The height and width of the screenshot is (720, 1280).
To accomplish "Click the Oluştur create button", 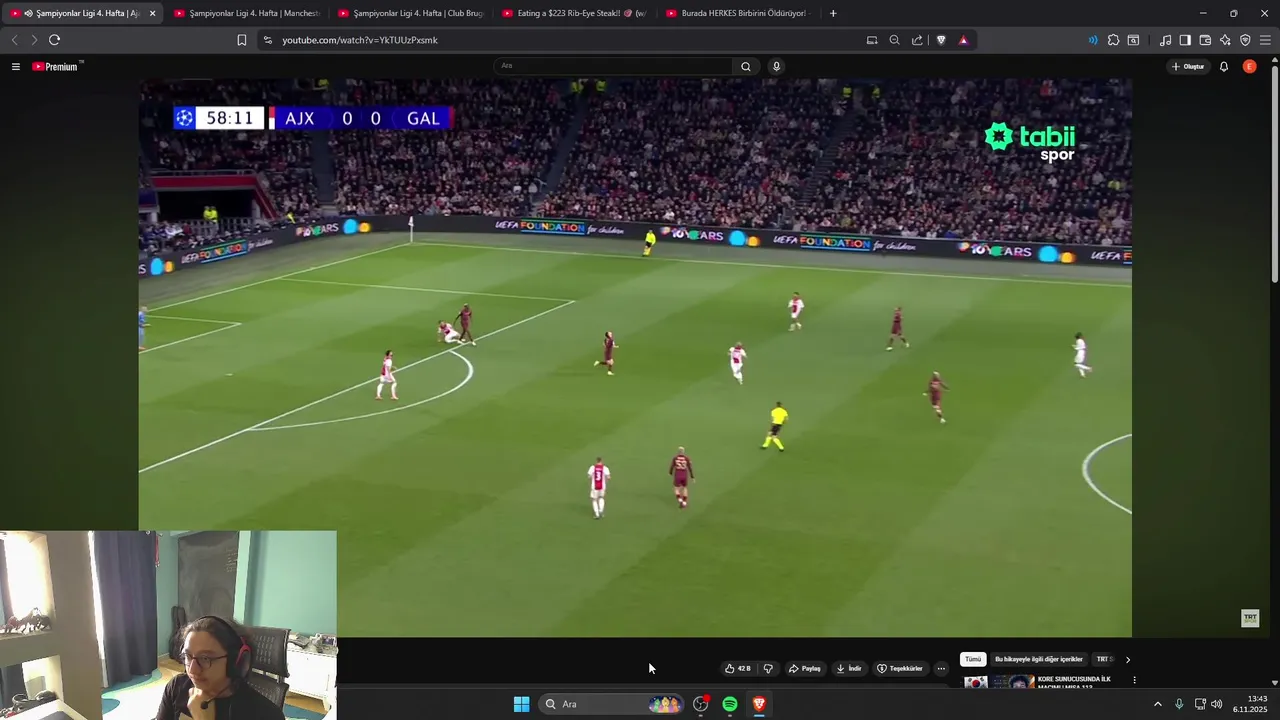I will click(1188, 67).
